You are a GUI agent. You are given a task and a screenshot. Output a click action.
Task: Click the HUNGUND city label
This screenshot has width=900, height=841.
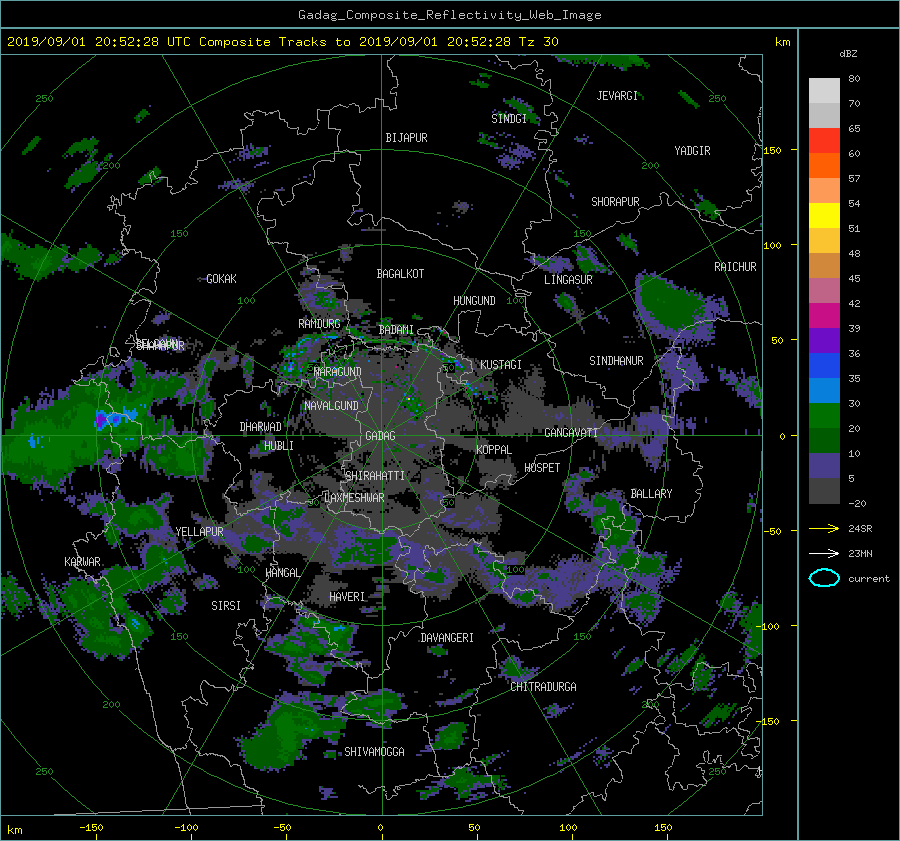(x=474, y=301)
